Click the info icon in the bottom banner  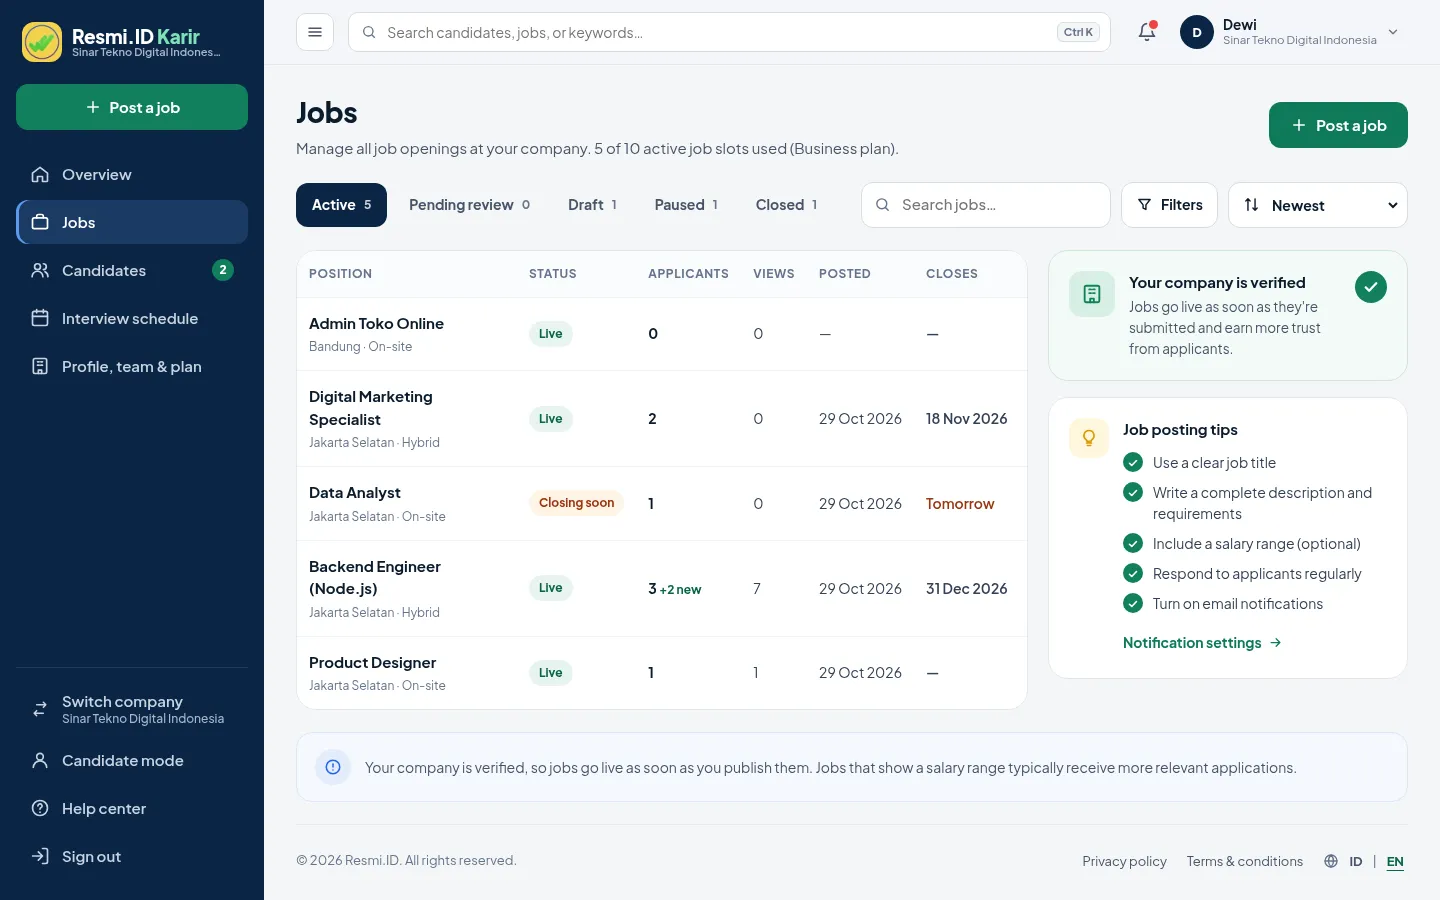[x=333, y=767]
